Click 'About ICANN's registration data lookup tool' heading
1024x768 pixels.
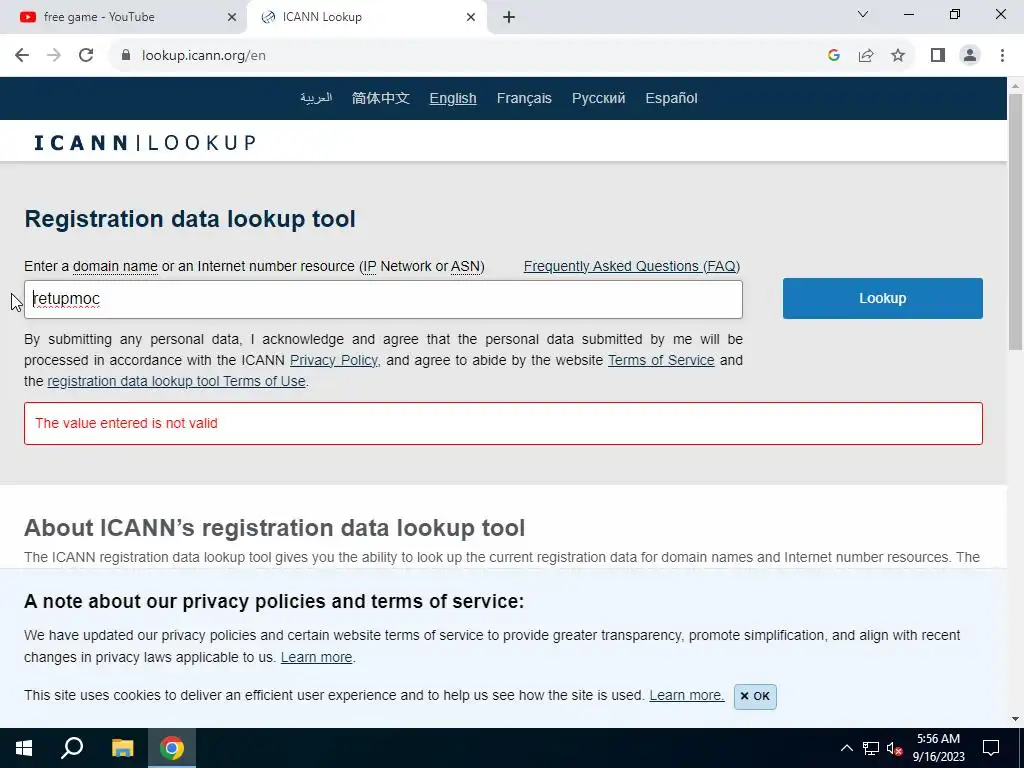274,528
